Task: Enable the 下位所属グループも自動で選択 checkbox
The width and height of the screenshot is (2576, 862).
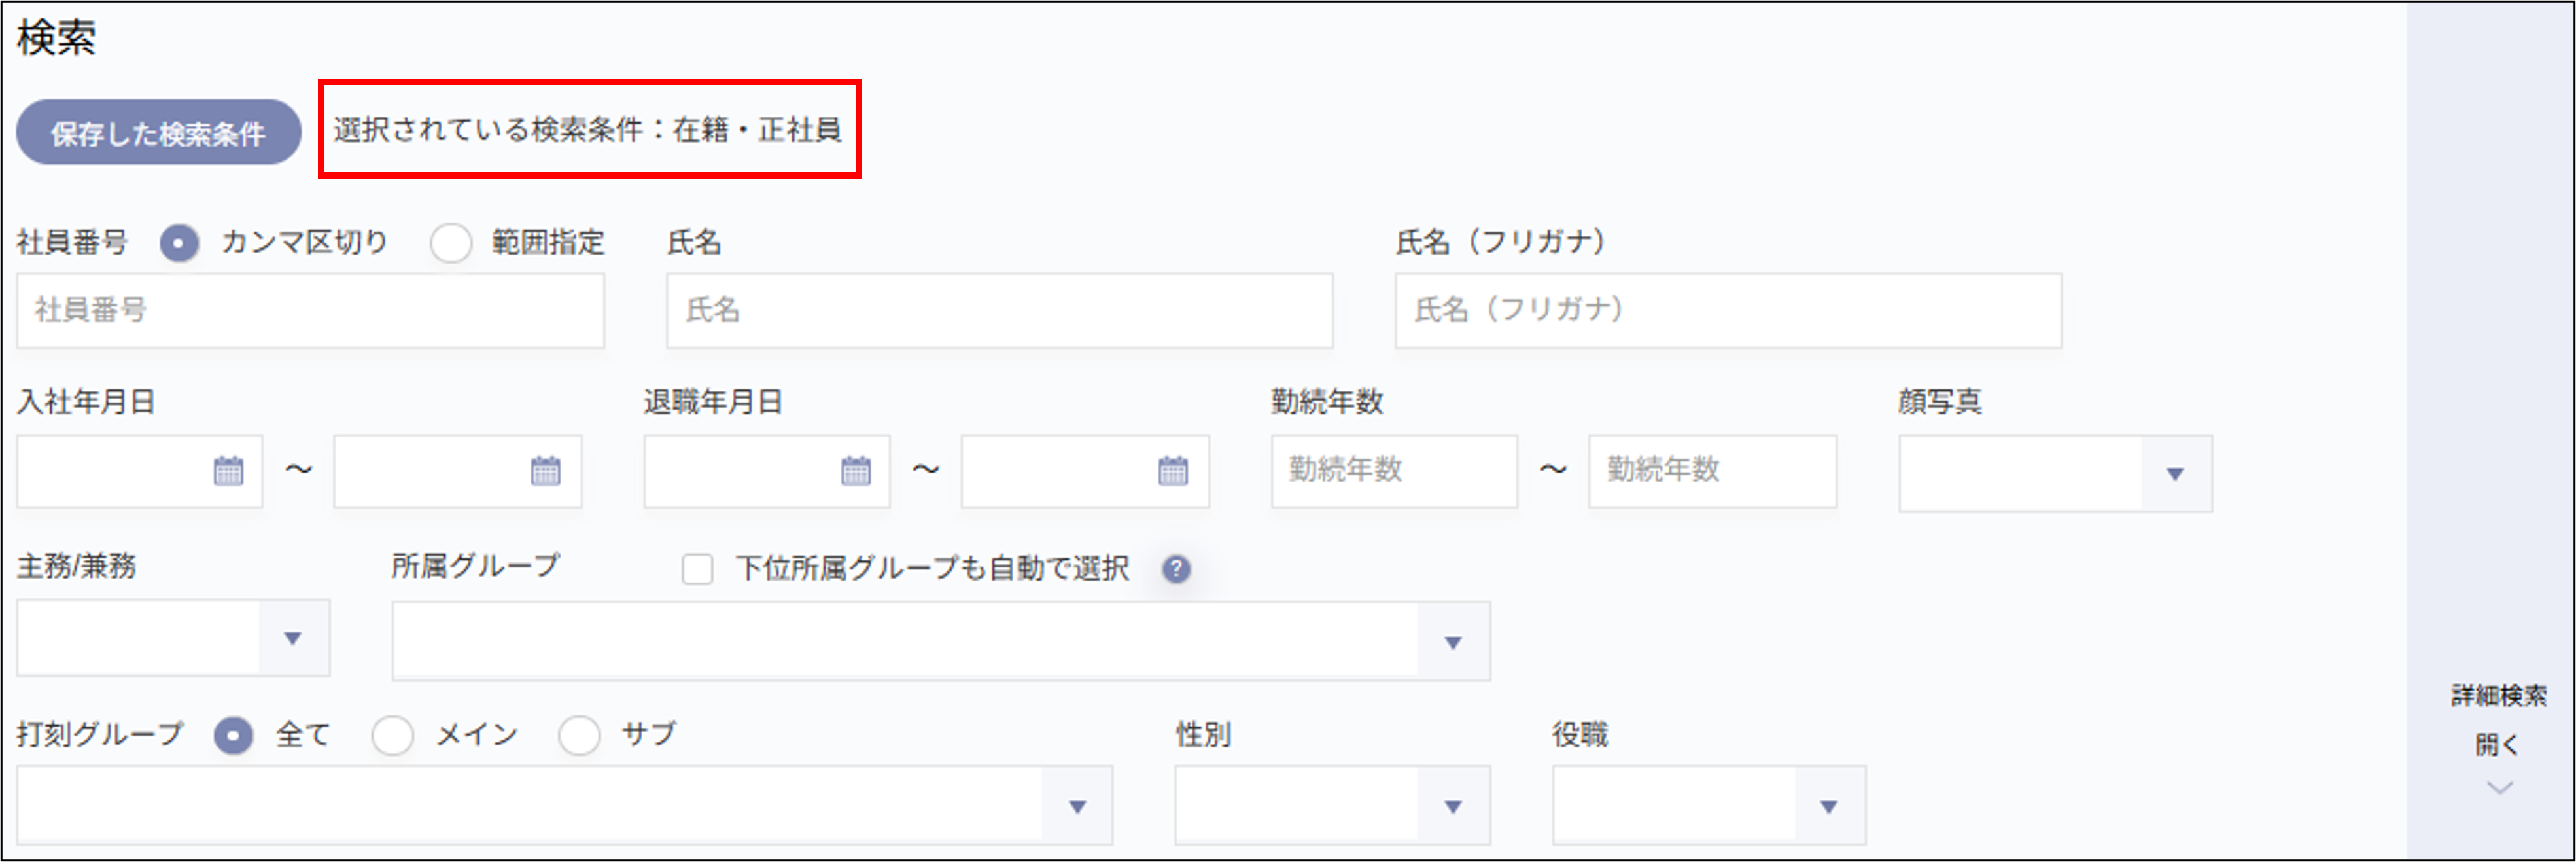Action: coord(697,569)
